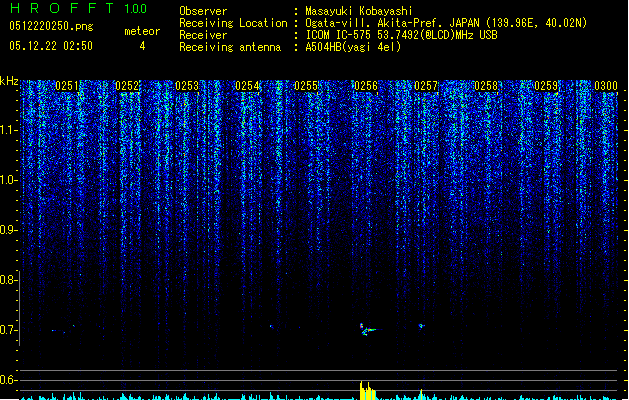Click the kHz axis unit label

click(x=9, y=81)
